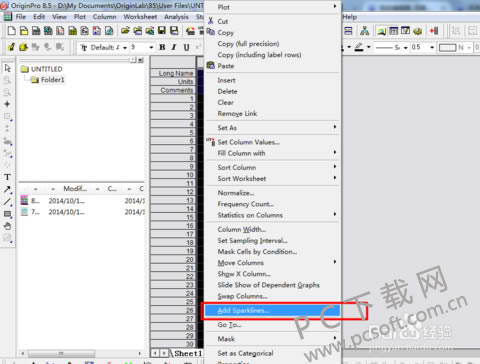
Task: Select worksheet row header 10
Action: [x=173, y=175]
